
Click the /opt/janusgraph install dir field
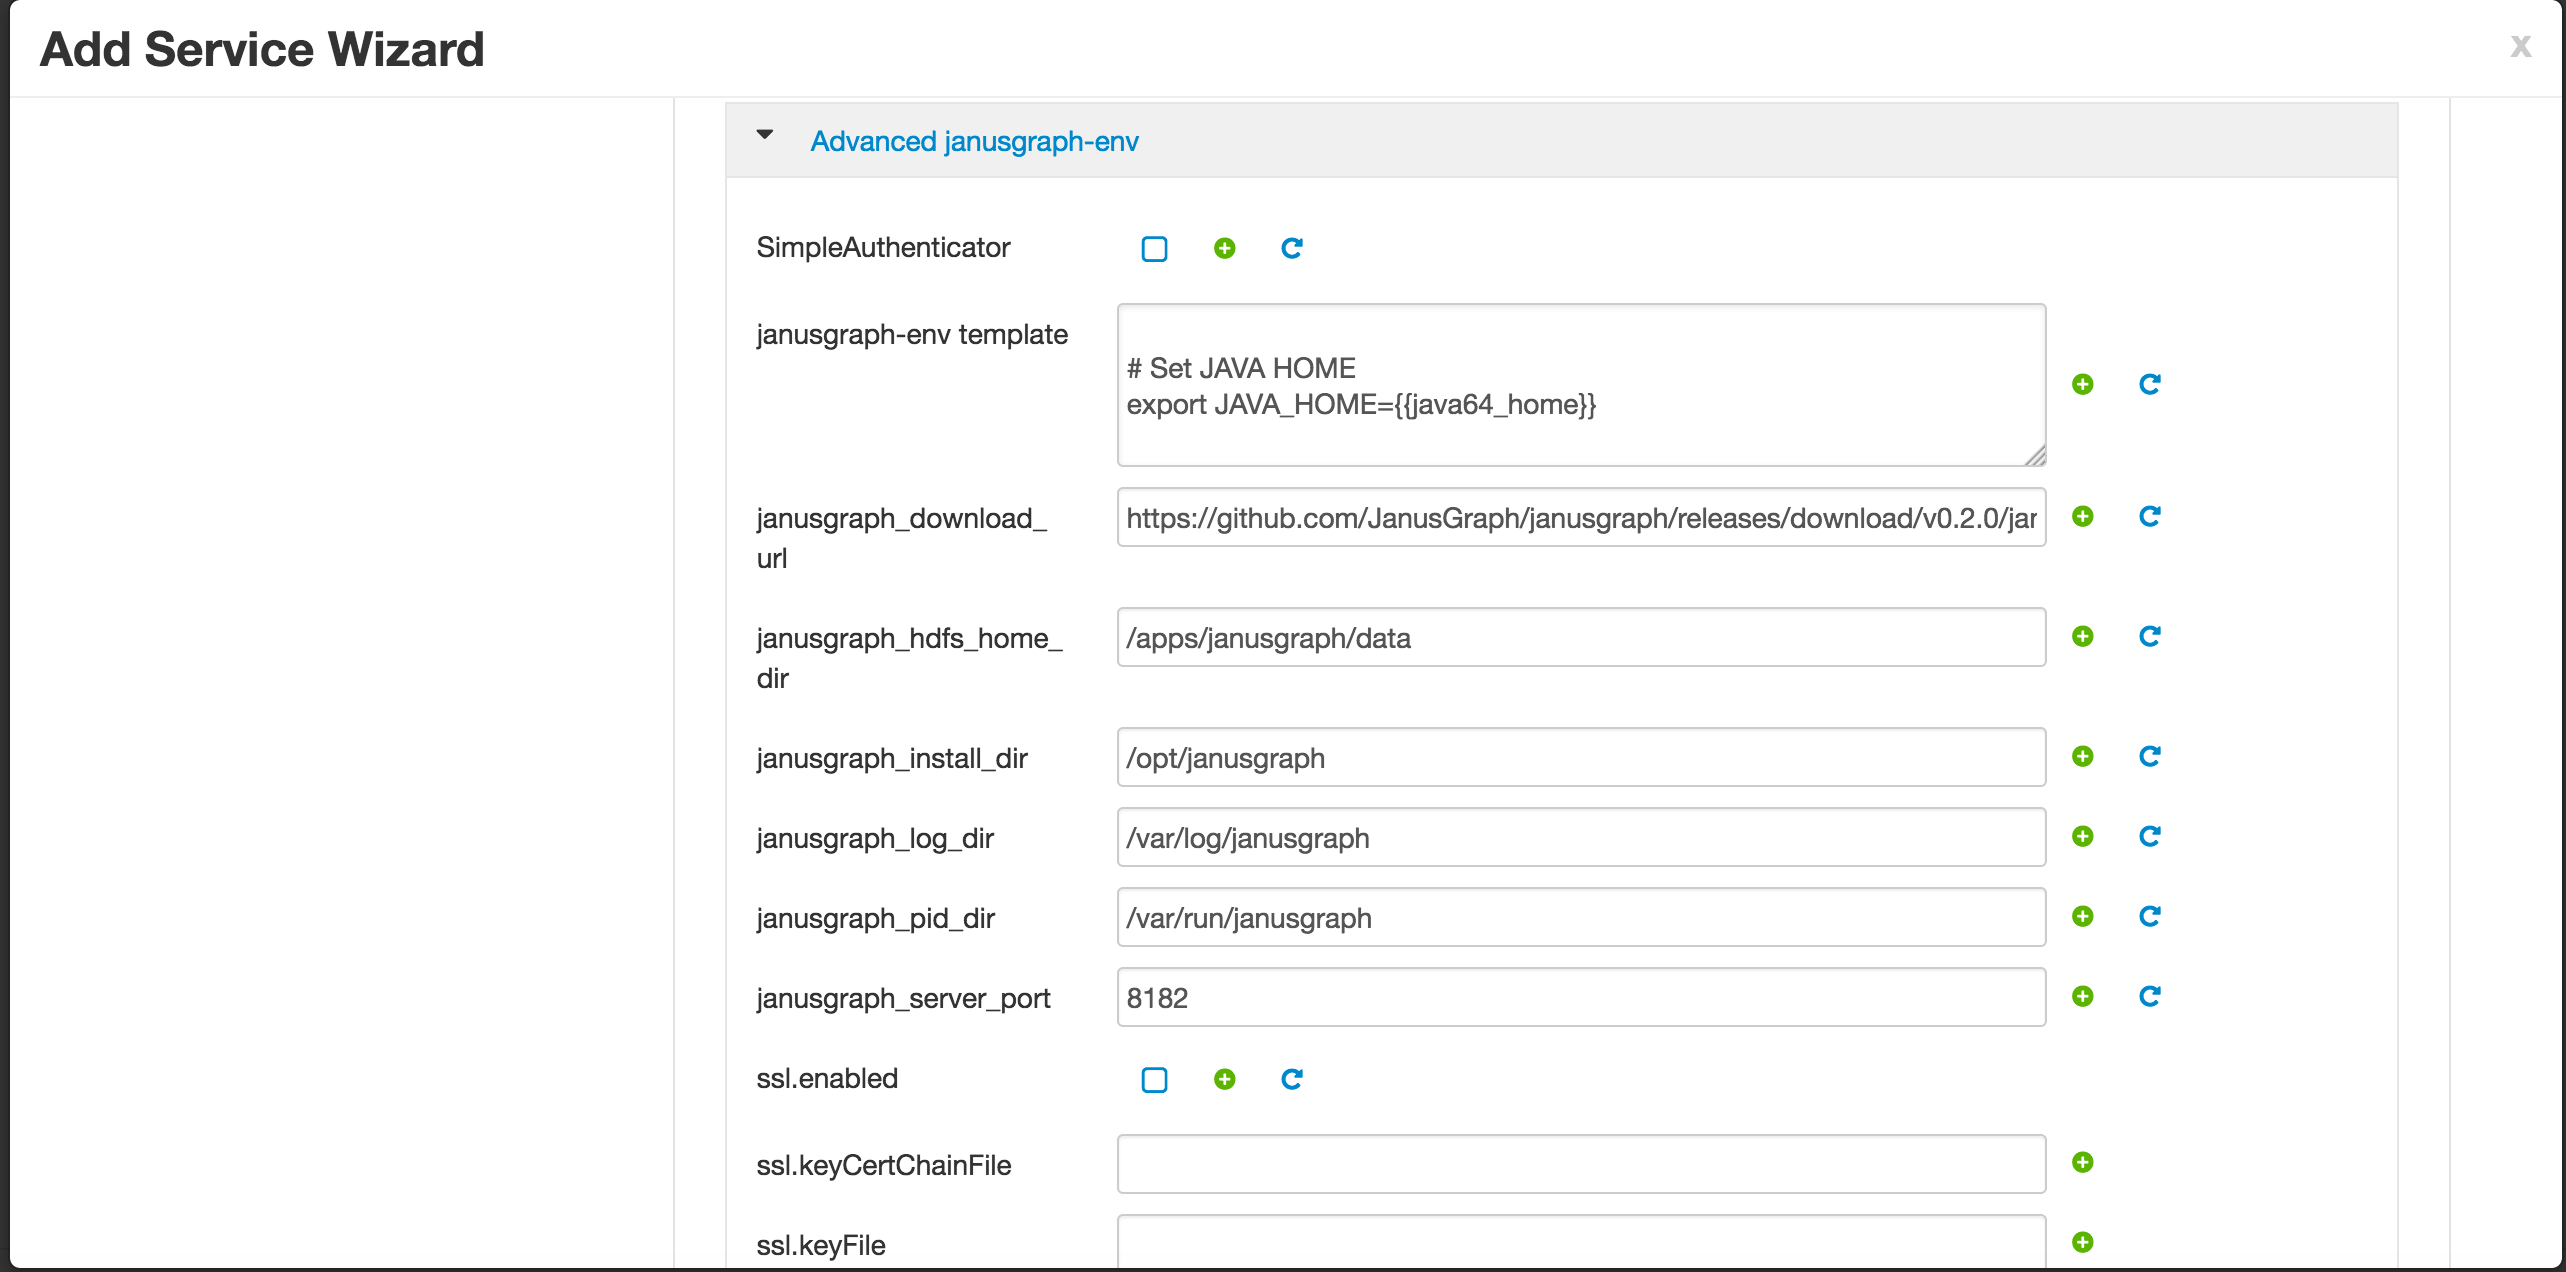pyautogui.click(x=1581, y=757)
